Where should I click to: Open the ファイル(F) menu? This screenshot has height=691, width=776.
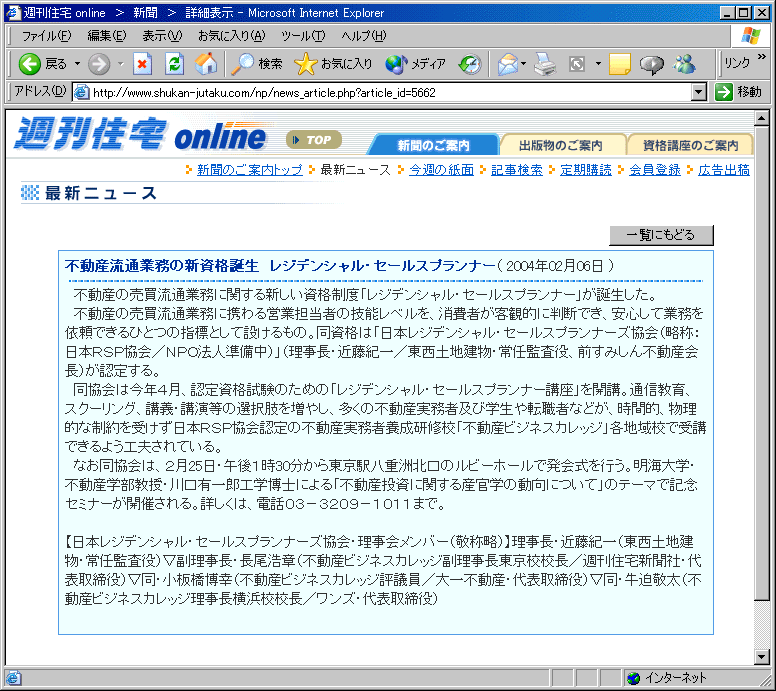[x=47, y=36]
